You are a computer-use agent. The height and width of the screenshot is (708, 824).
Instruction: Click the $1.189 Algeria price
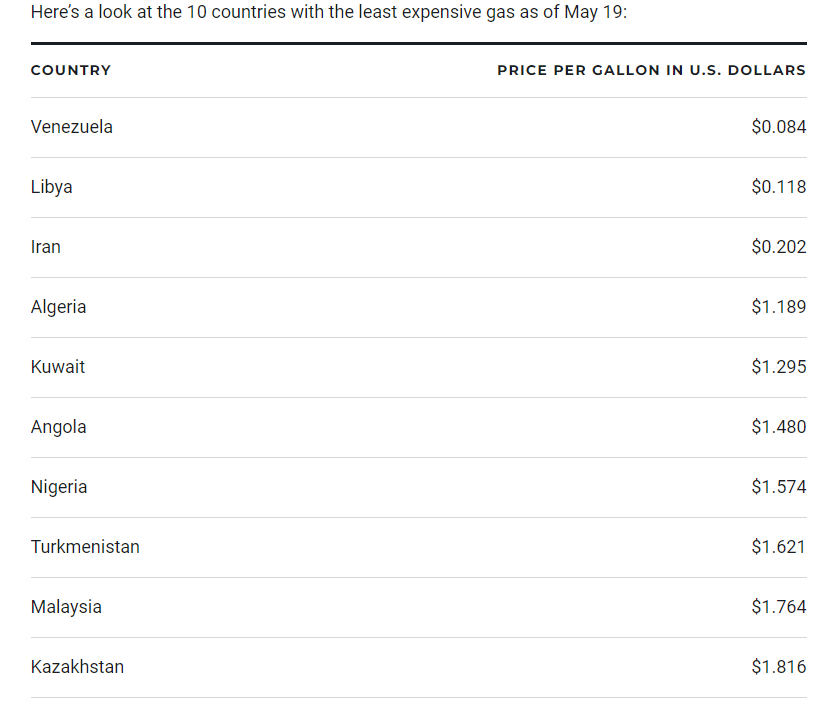tap(779, 307)
